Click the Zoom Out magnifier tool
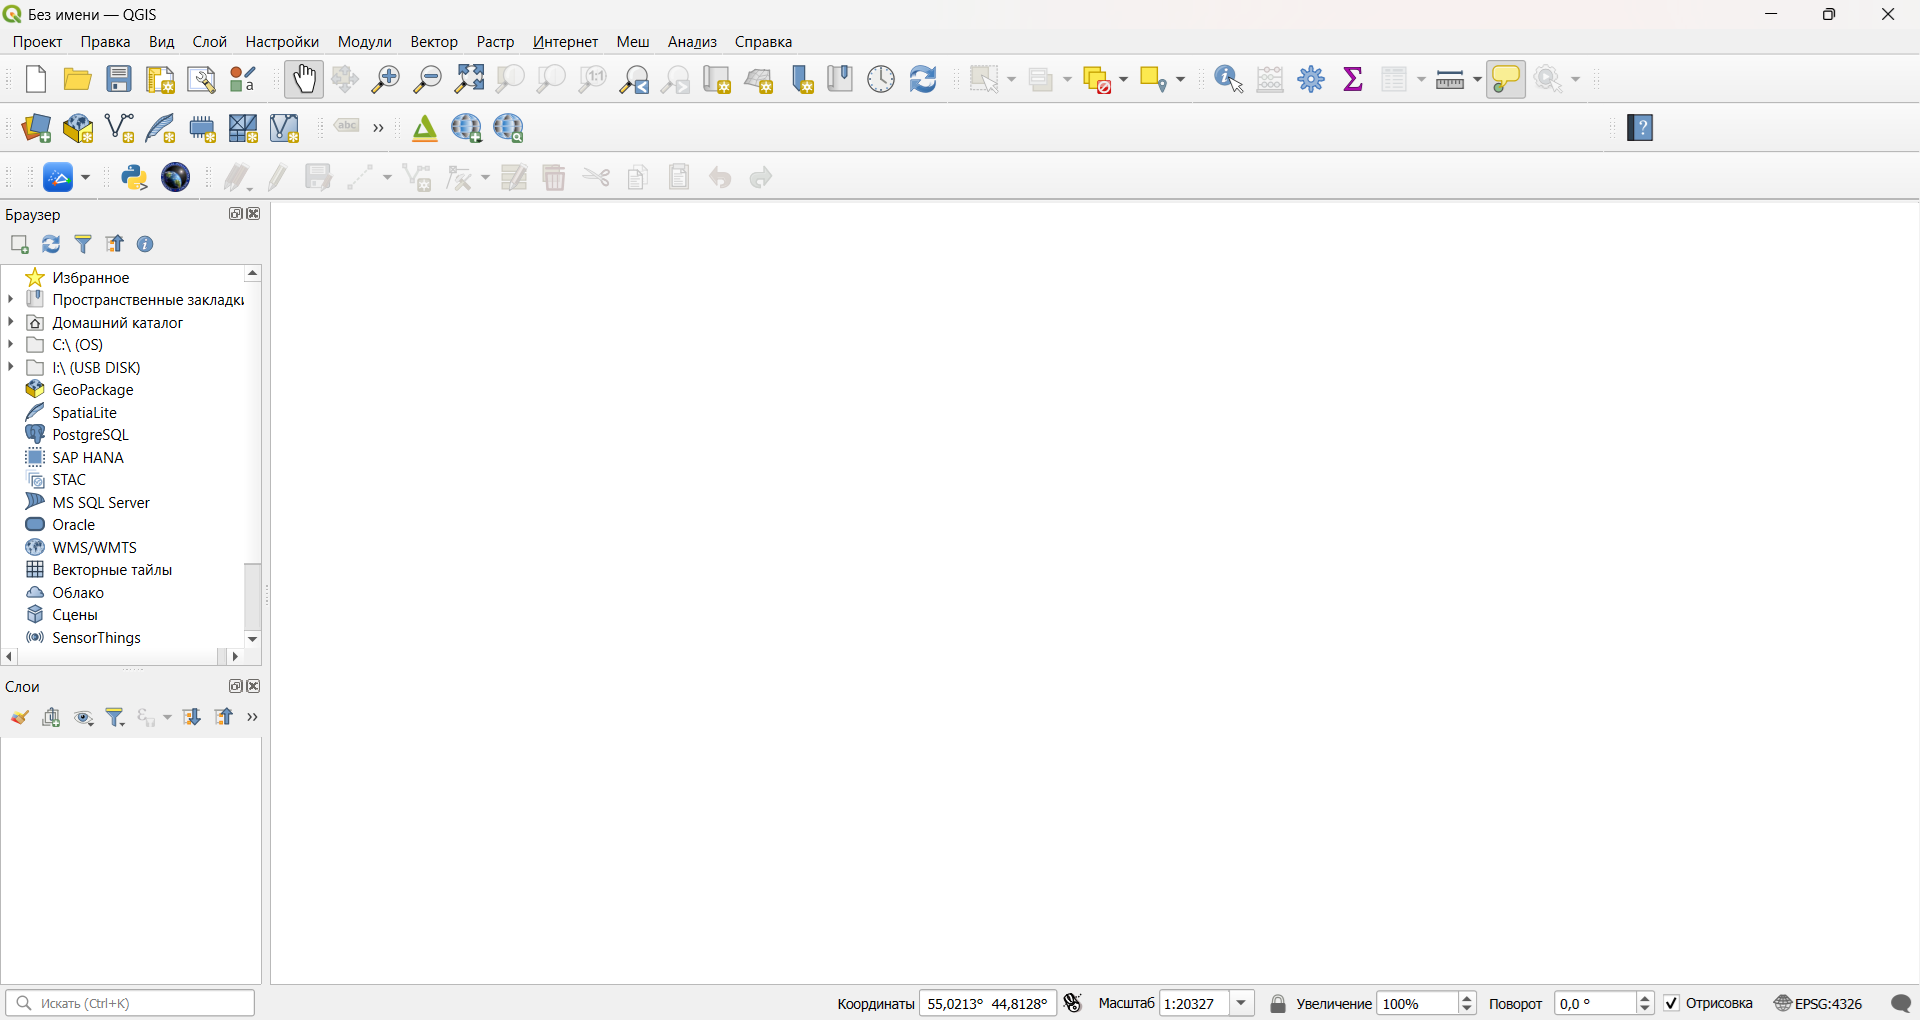 pyautogui.click(x=427, y=79)
